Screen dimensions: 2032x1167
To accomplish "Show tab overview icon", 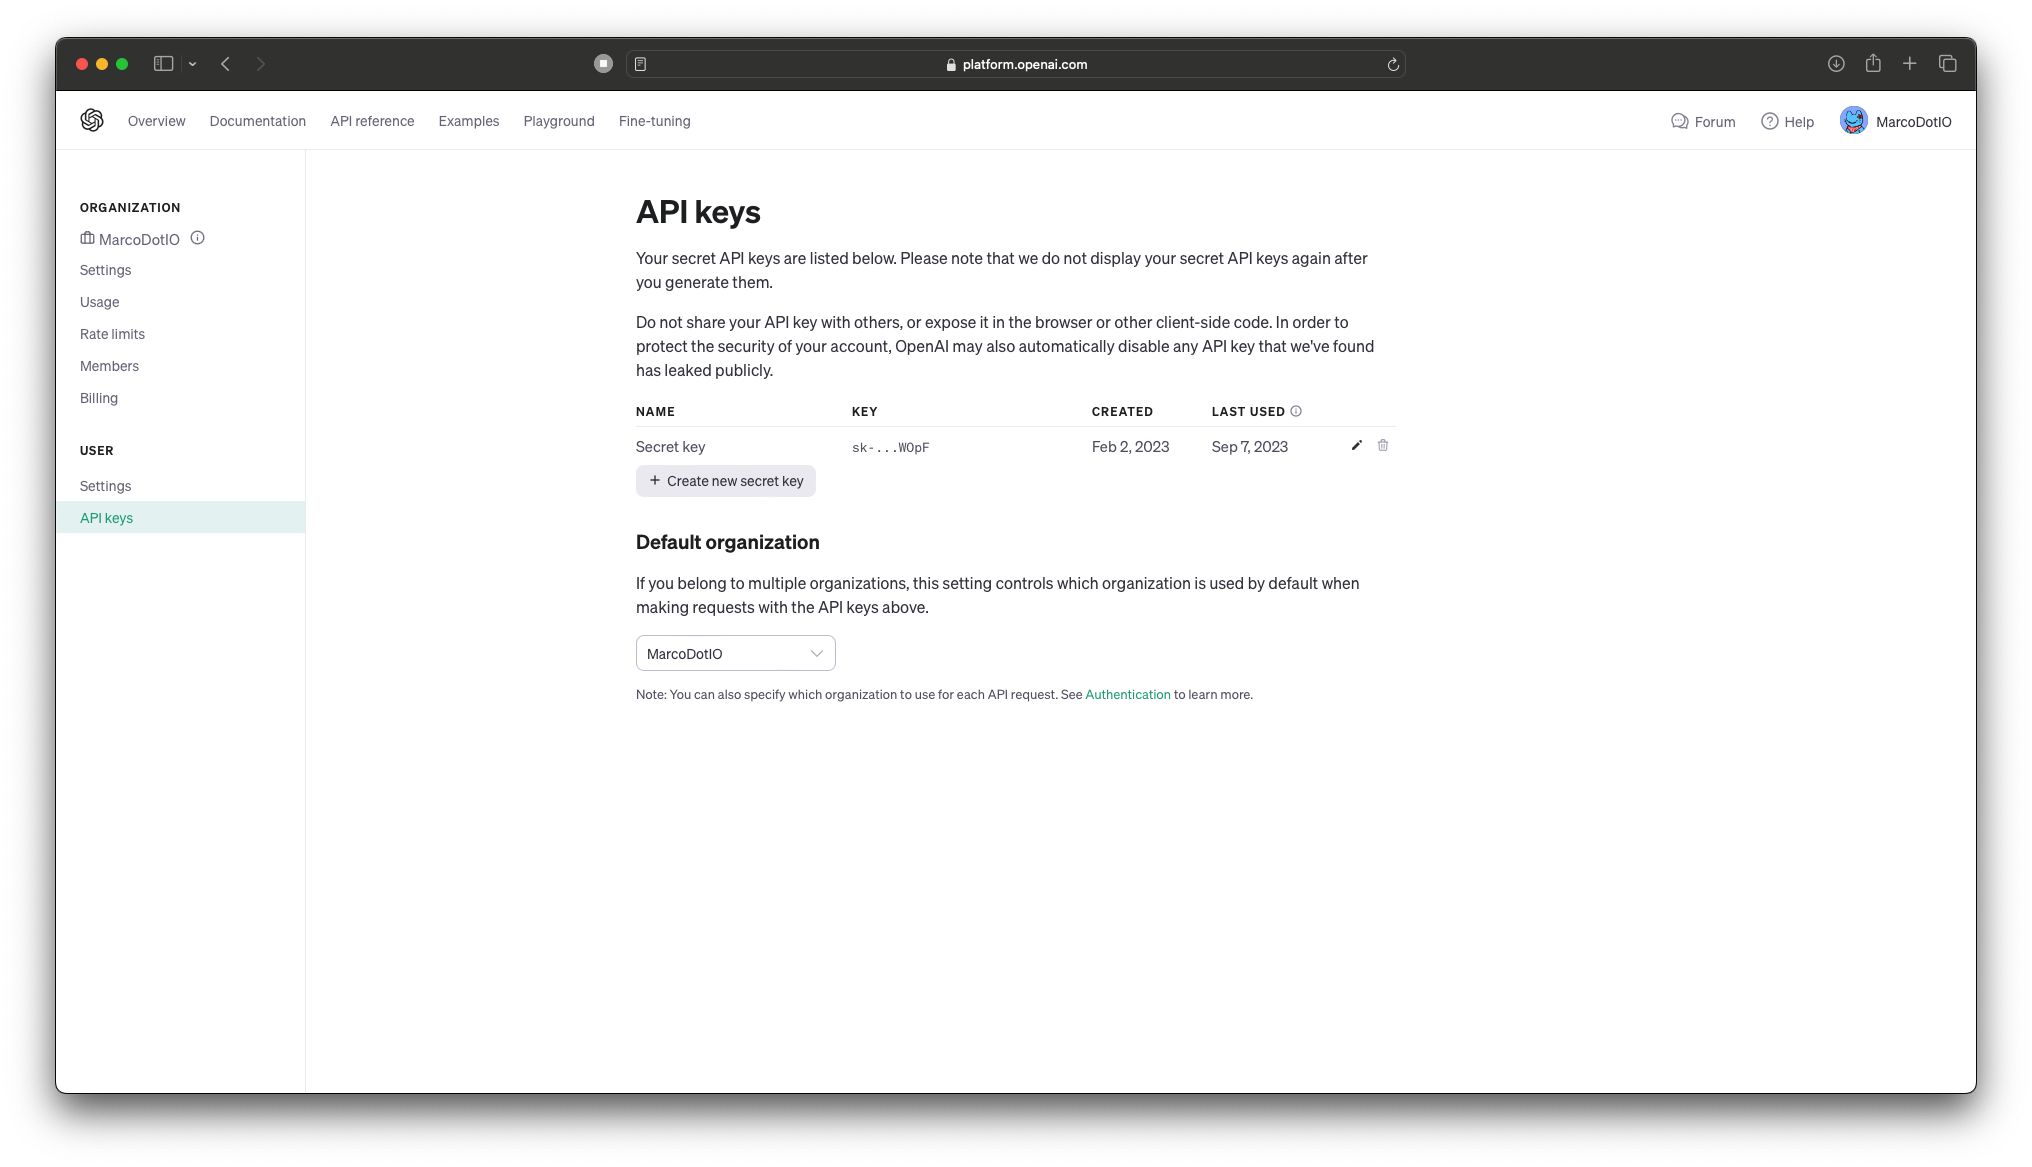I will 1947,64.
